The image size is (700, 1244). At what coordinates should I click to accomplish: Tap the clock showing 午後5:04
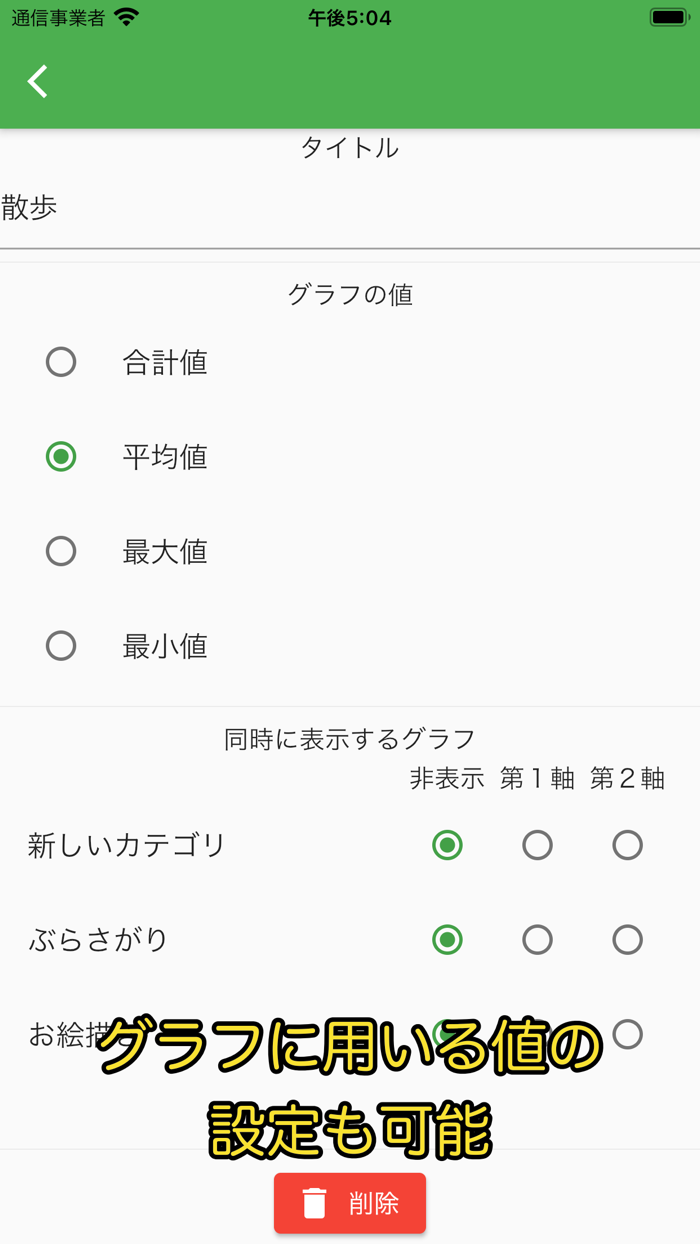tap(349, 16)
